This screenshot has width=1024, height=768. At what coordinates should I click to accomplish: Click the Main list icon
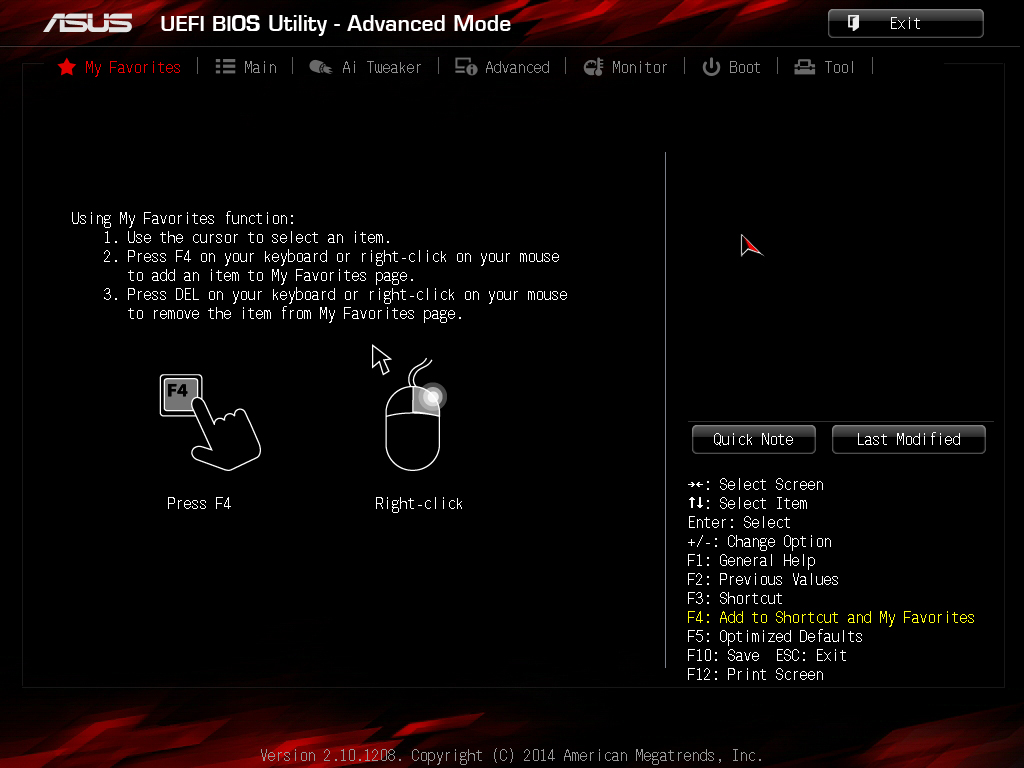point(225,67)
